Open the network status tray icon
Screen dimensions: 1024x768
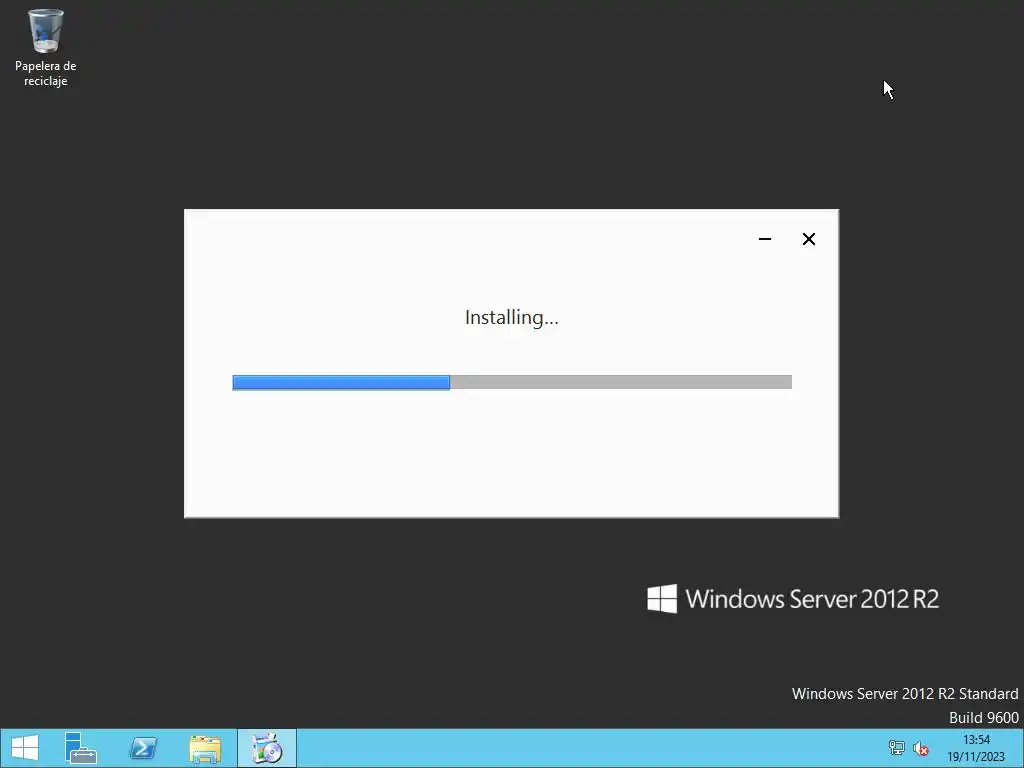(897, 748)
